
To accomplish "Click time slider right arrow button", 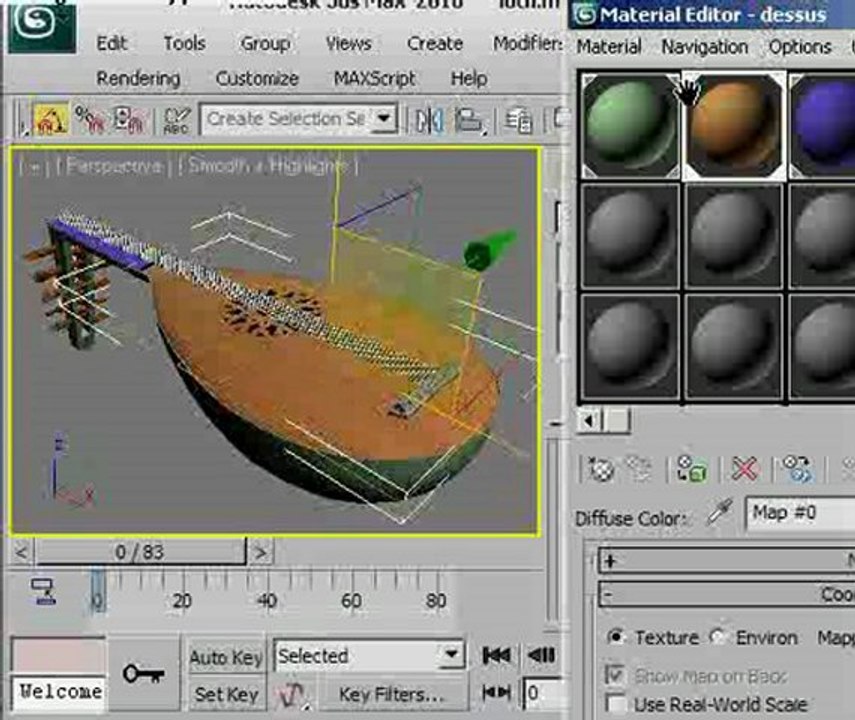I will 260,553.
